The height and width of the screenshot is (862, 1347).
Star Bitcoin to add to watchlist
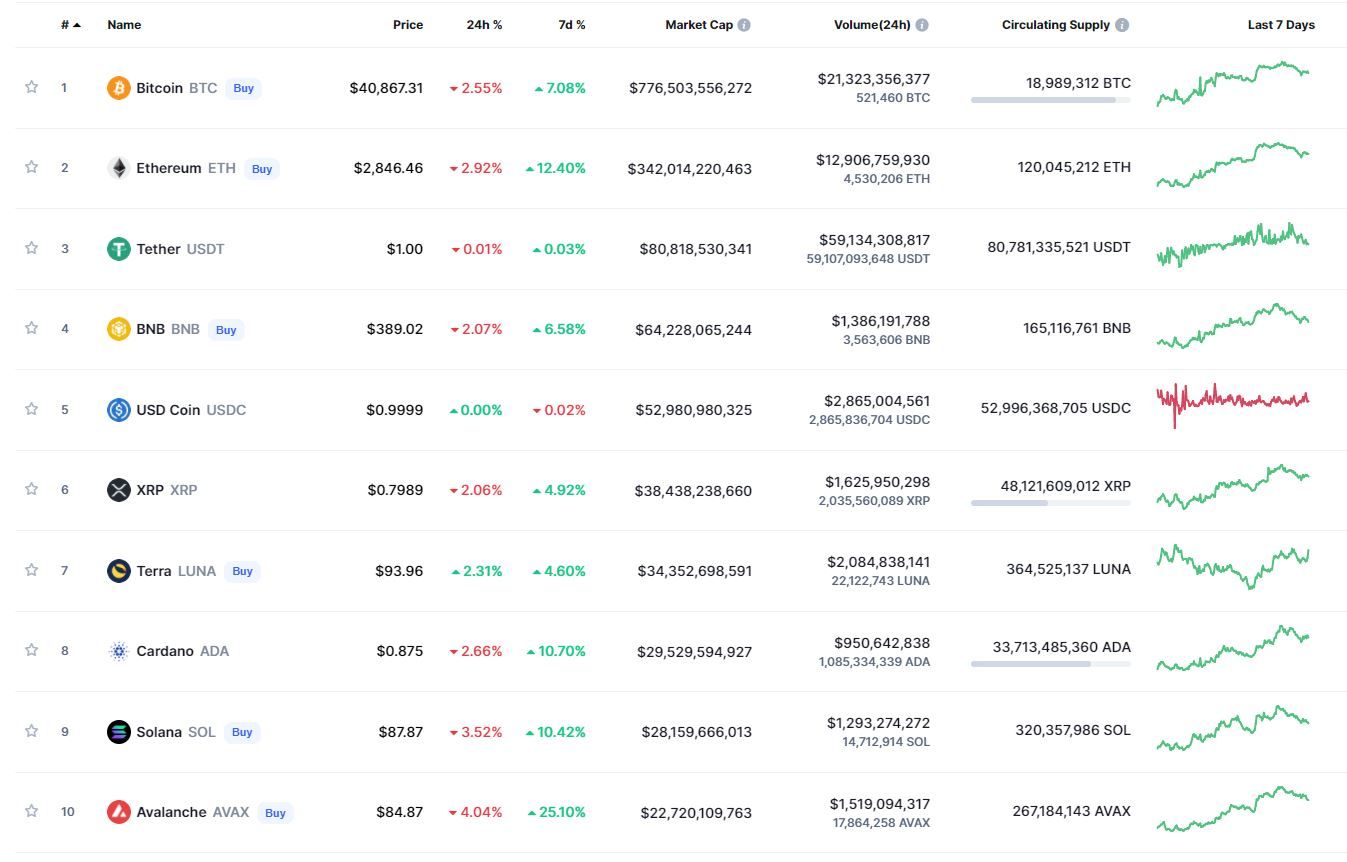pos(31,87)
